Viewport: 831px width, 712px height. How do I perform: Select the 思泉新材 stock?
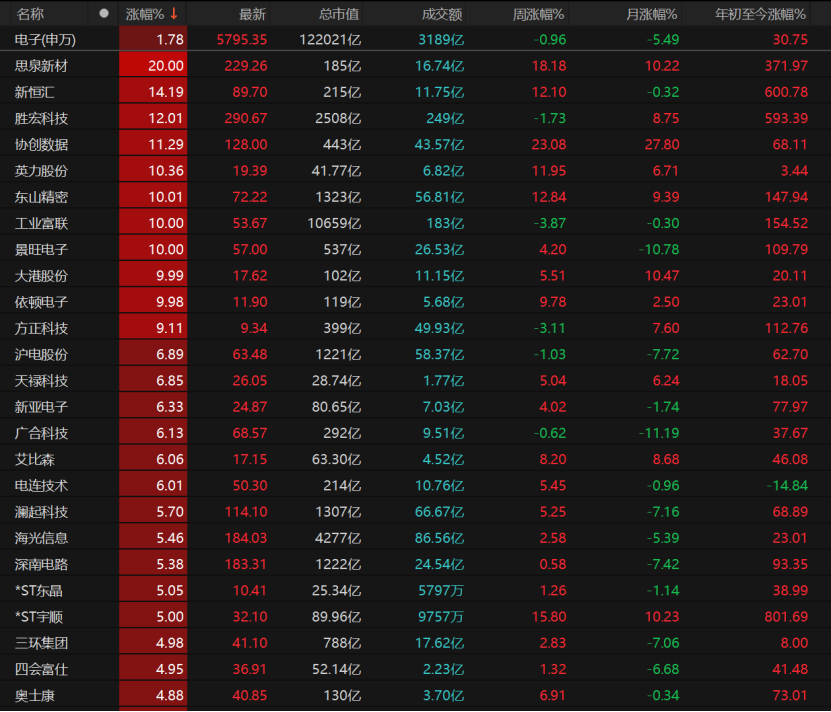[42, 65]
